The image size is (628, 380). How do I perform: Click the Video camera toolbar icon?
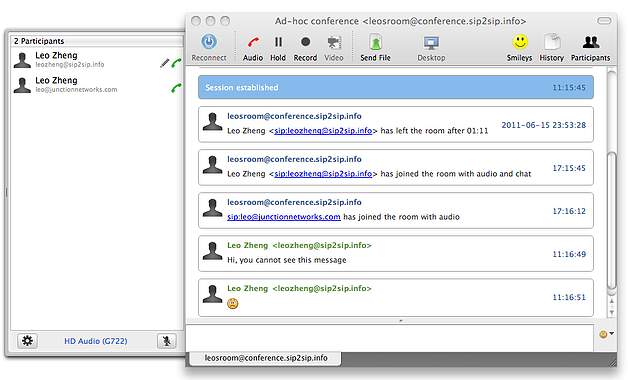pos(334,42)
